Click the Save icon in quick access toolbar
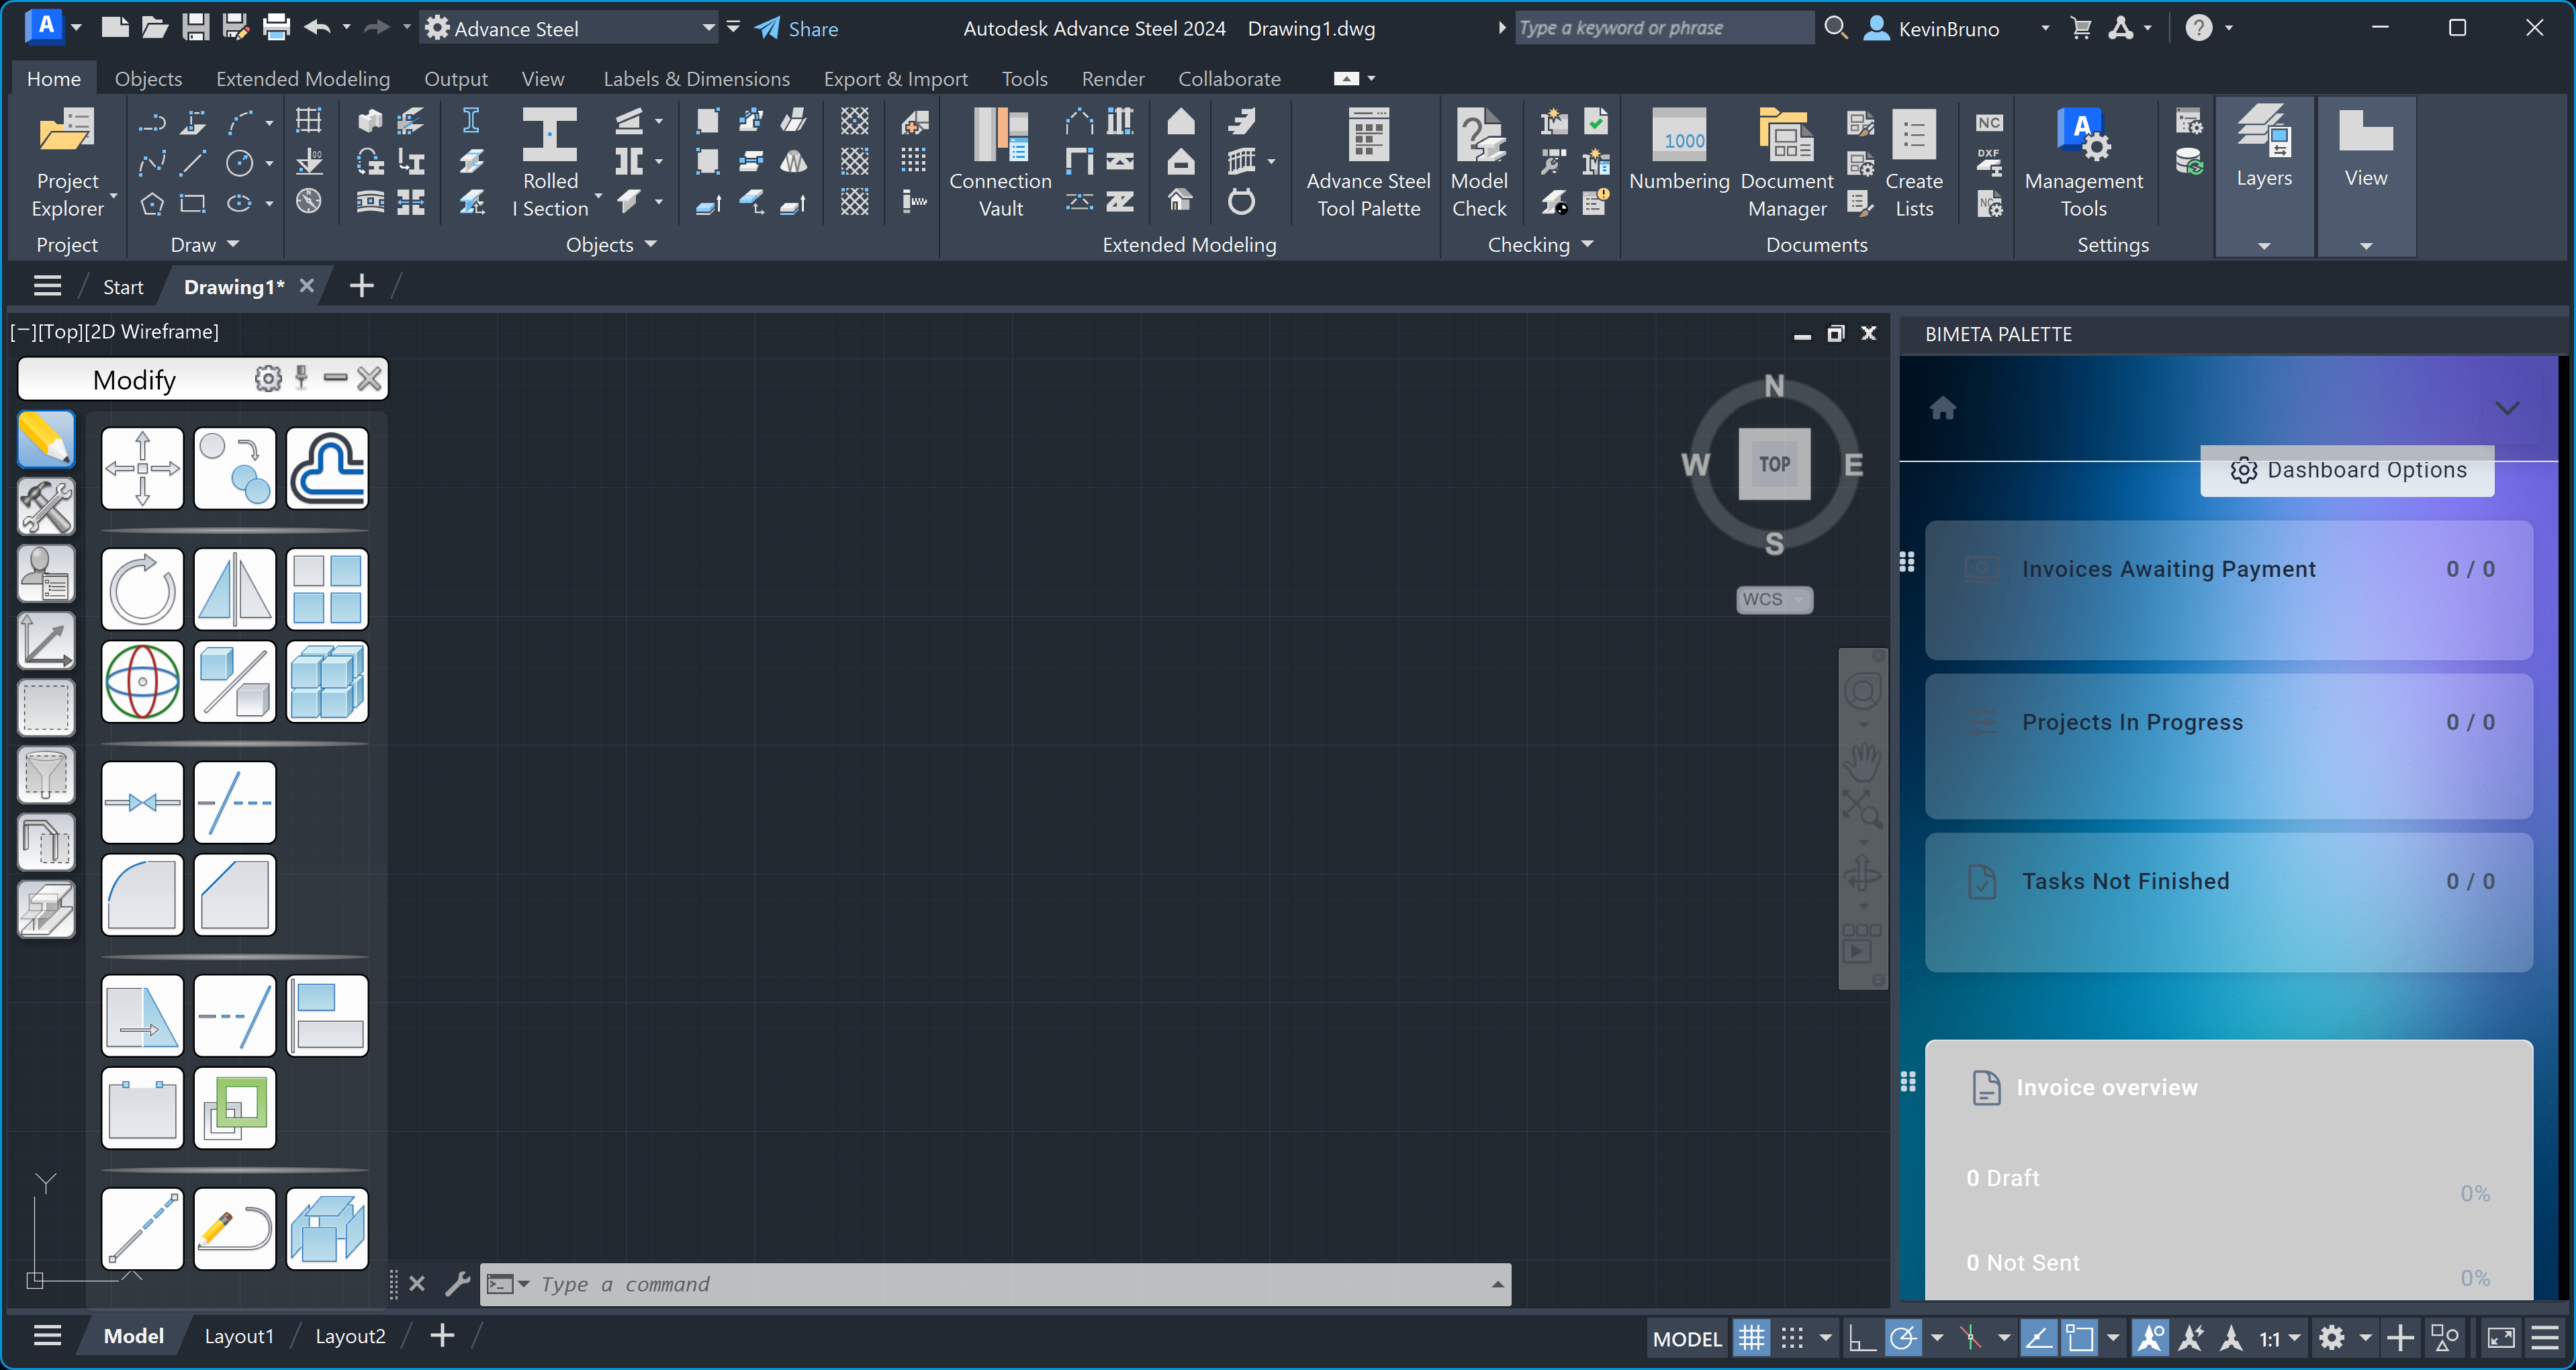This screenshot has height=1370, width=2576. 195,28
